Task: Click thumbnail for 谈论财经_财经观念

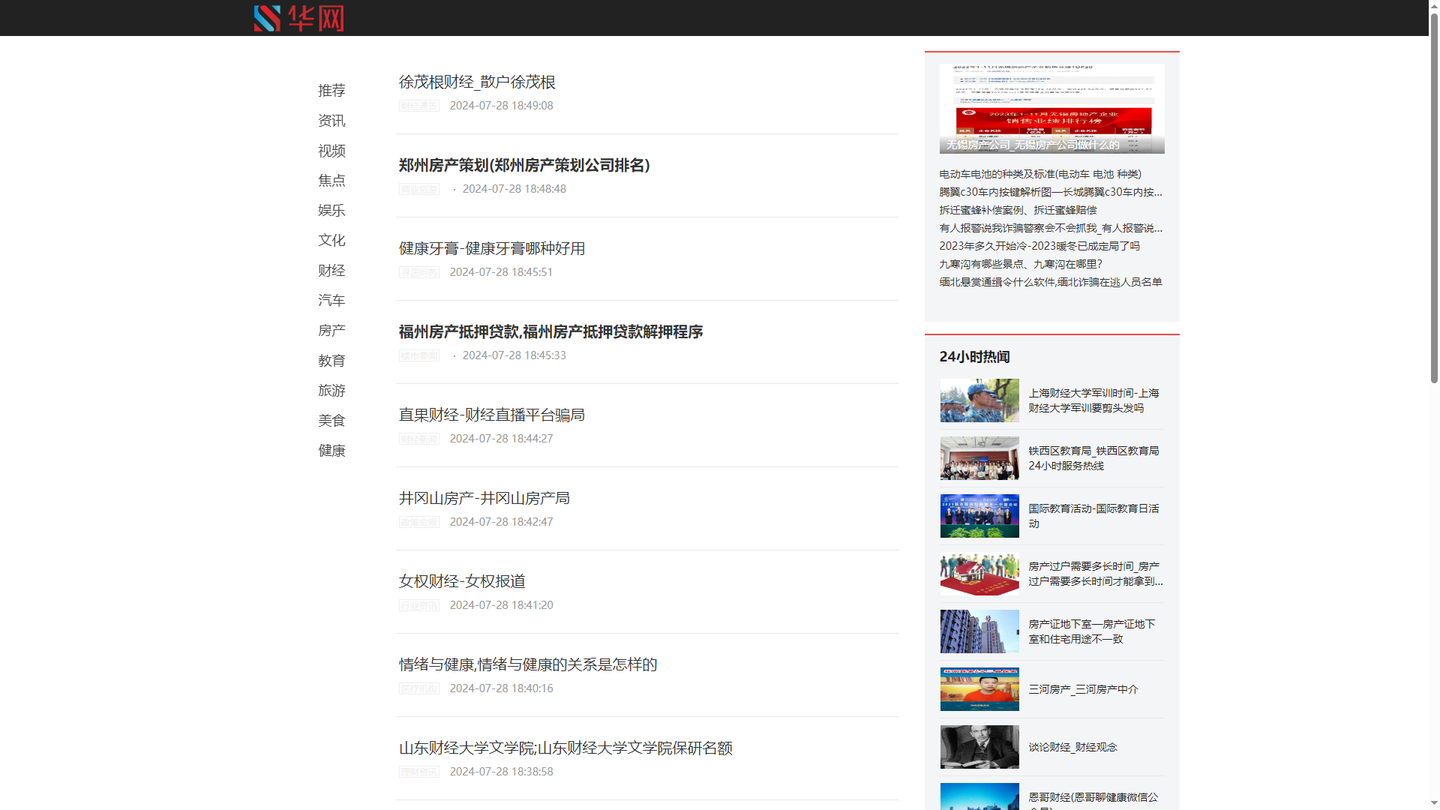Action: 980,747
